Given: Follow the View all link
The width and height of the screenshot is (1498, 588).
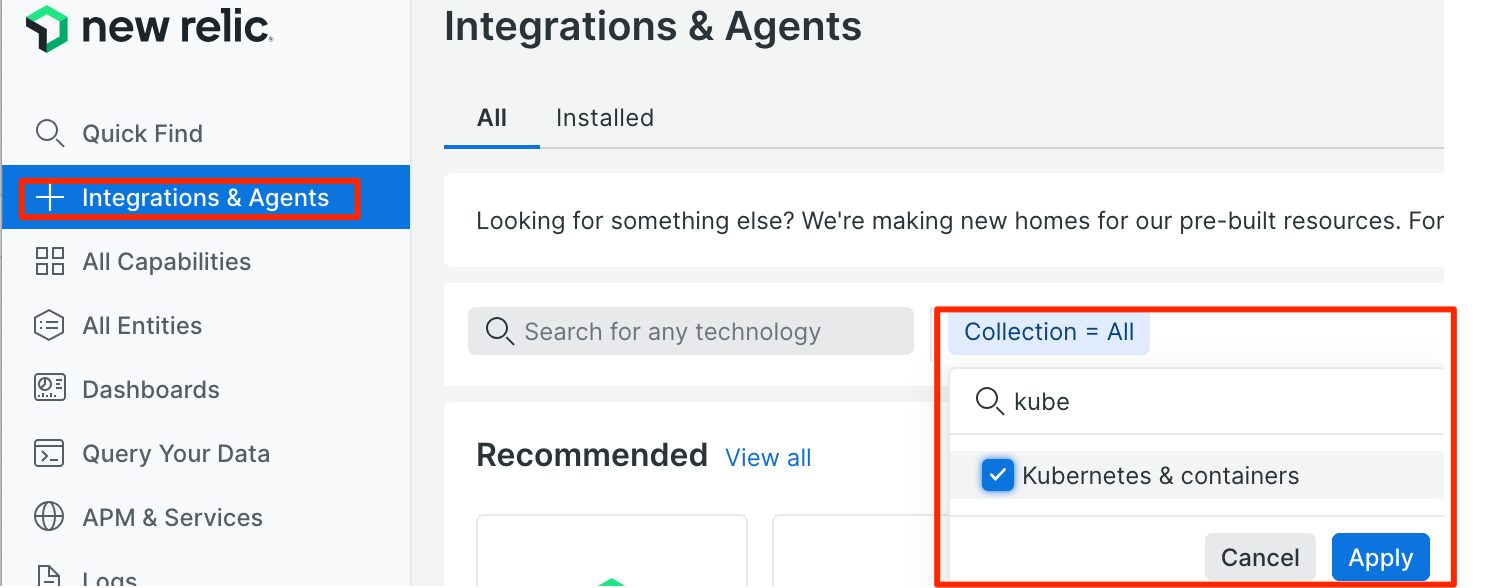Looking at the screenshot, I should pos(768,458).
